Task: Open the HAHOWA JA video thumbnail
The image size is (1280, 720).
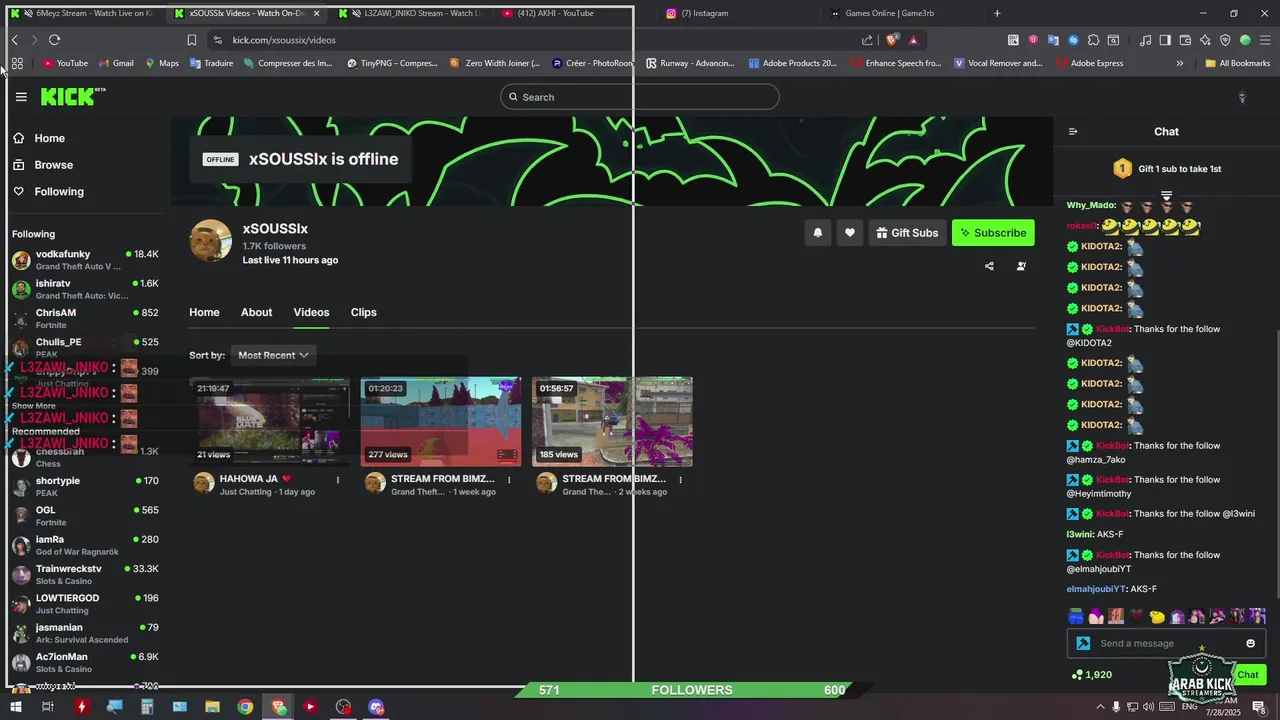Action: pyautogui.click(x=270, y=422)
